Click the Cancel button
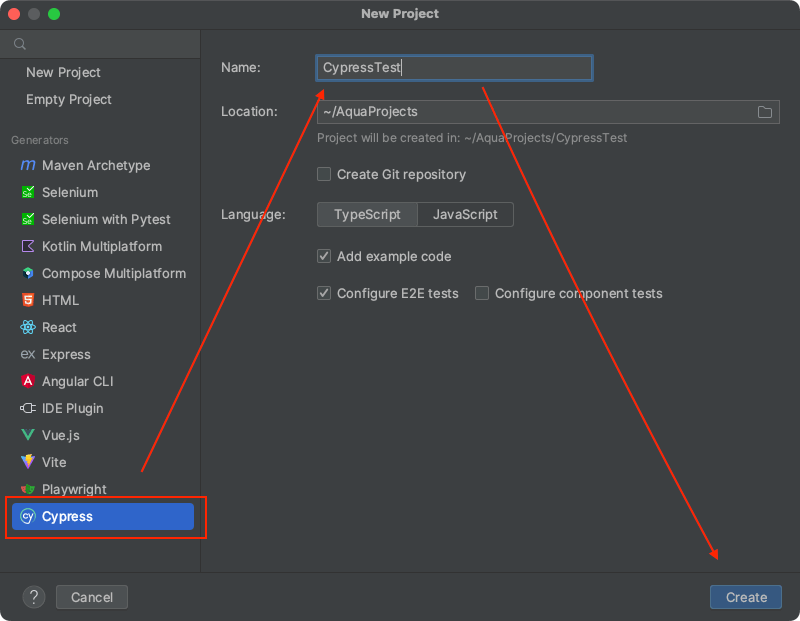Viewport: 800px width, 621px height. [x=92, y=597]
